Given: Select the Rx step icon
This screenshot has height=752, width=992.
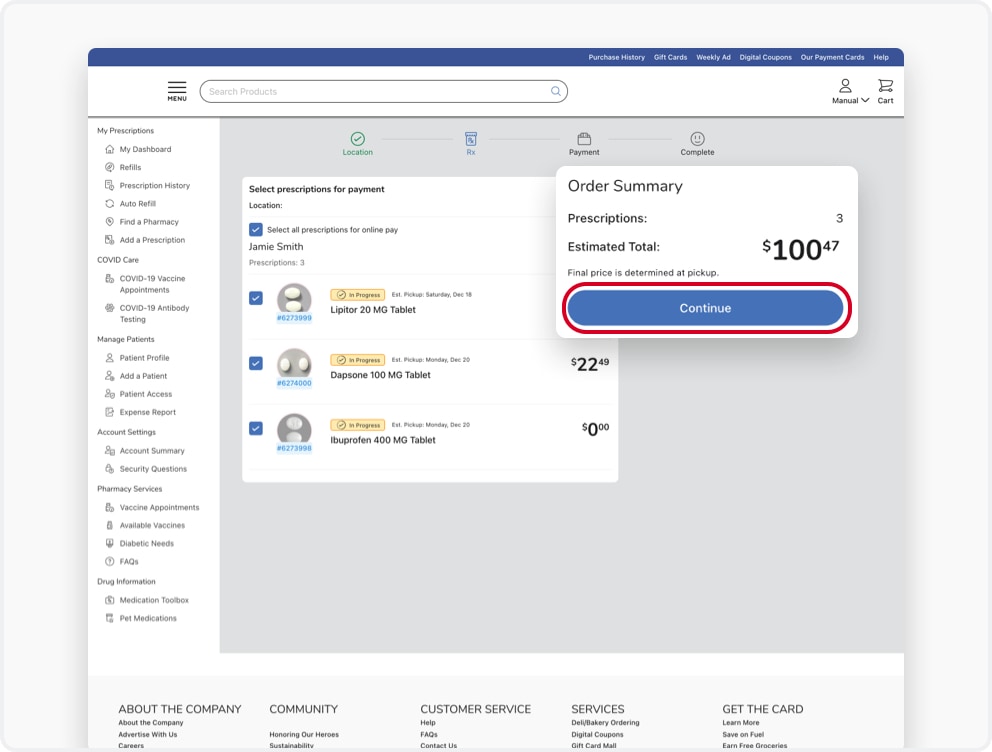Looking at the screenshot, I should pos(471,139).
